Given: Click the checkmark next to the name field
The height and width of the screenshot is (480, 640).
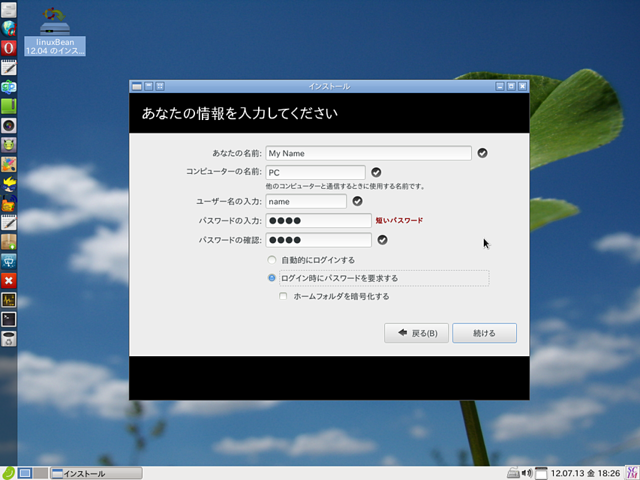Looking at the screenshot, I should (482, 153).
